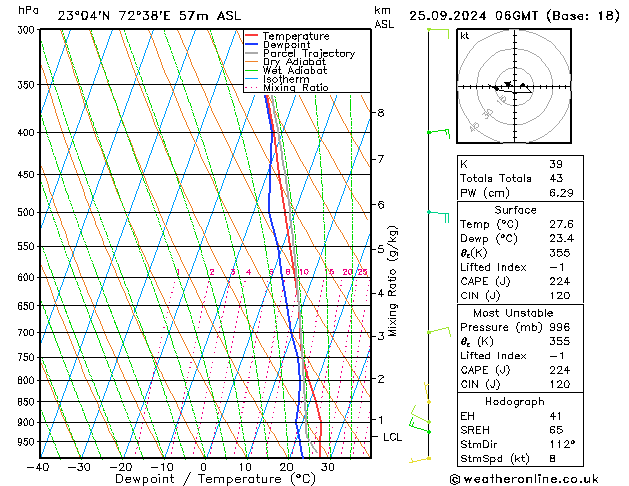Click the wind barb at 500 hPa
Screen dimensions: 629x486
438,216
